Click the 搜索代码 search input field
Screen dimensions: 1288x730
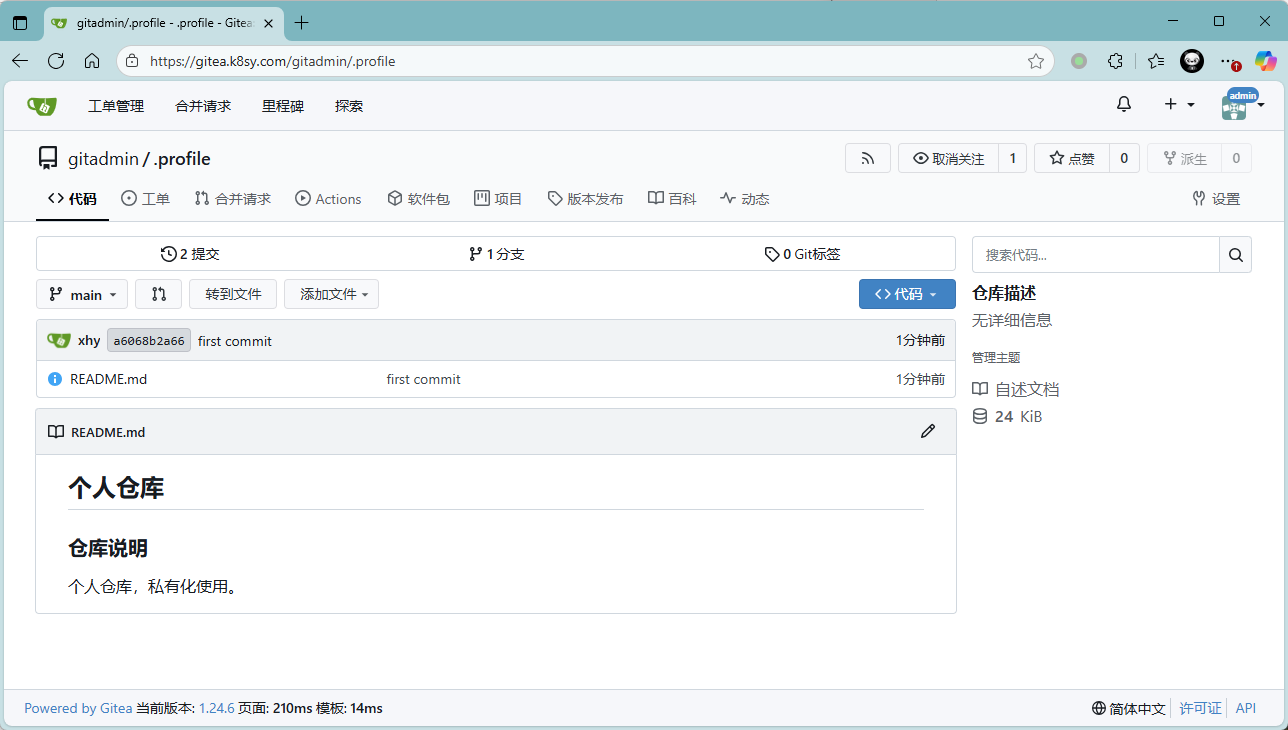[1095, 255]
